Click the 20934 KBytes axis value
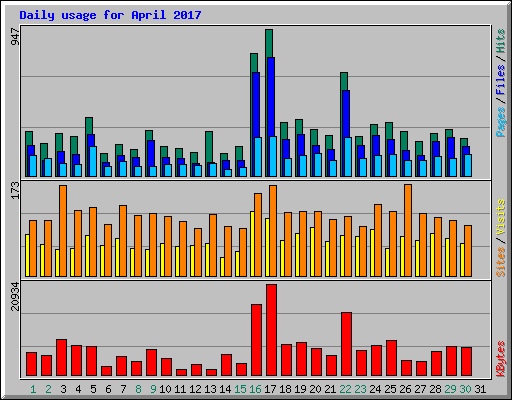Screen dimensions: 512x400 coord(15,297)
